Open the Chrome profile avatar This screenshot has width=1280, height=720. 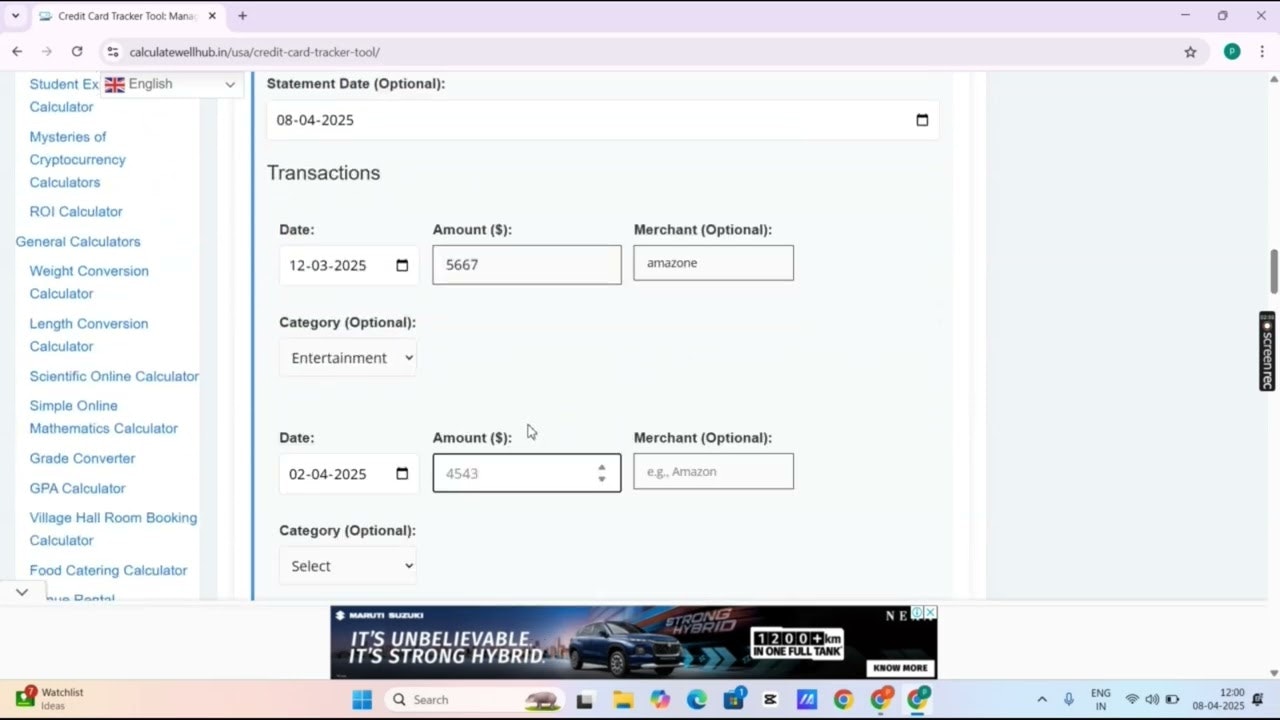click(x=1232, y=52)
